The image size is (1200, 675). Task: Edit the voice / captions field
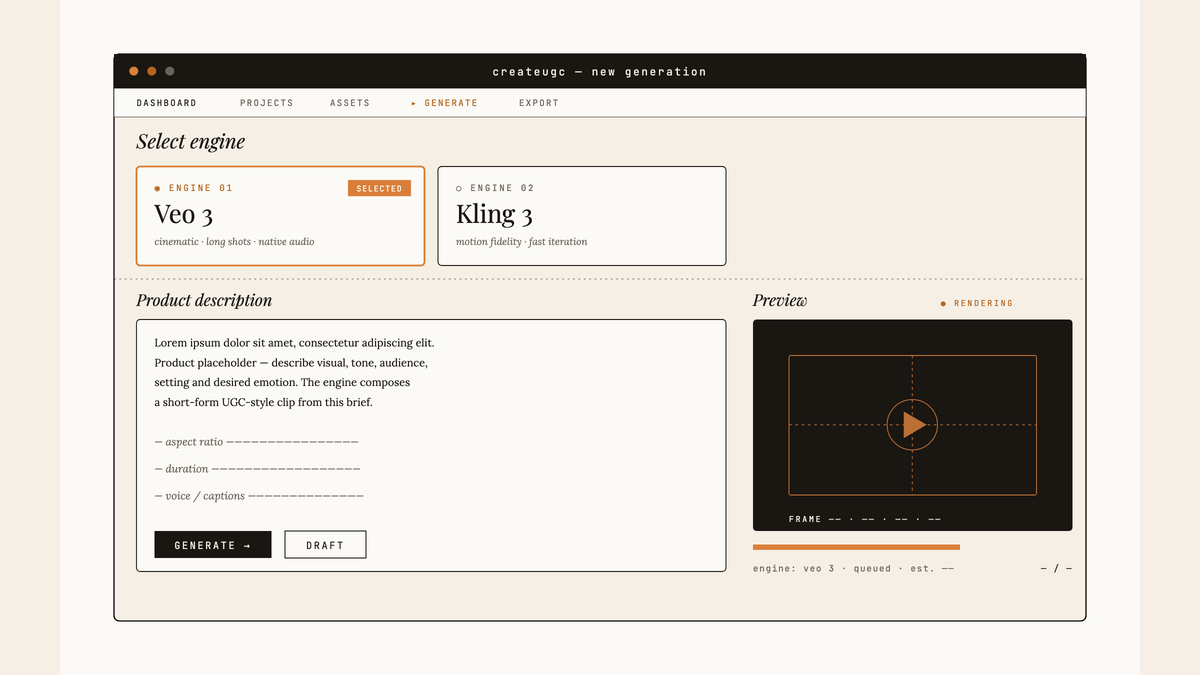coord(259,496)
